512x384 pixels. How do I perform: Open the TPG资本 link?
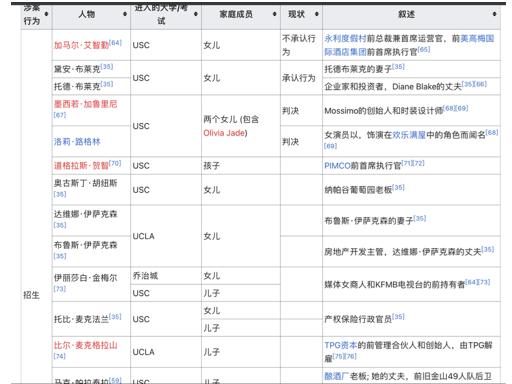(341, 345)
